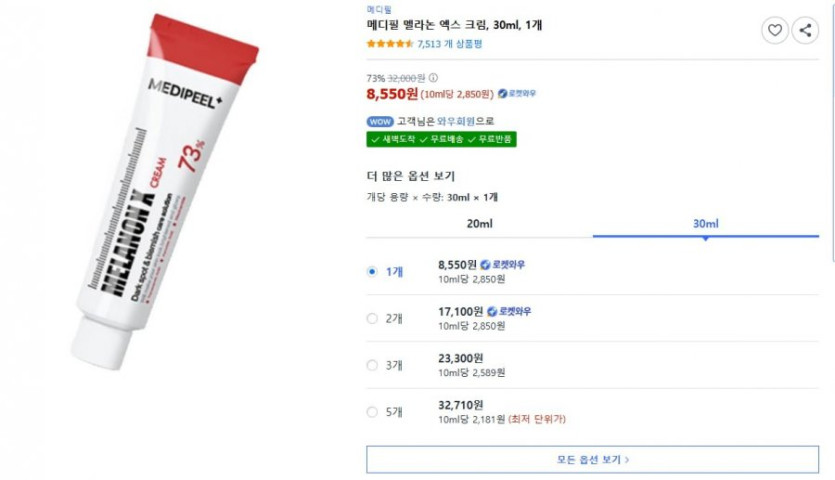Click Rocket WOW badge in 2개 option row
This screenshot has width=835, height=480.
tap(510, 312)
